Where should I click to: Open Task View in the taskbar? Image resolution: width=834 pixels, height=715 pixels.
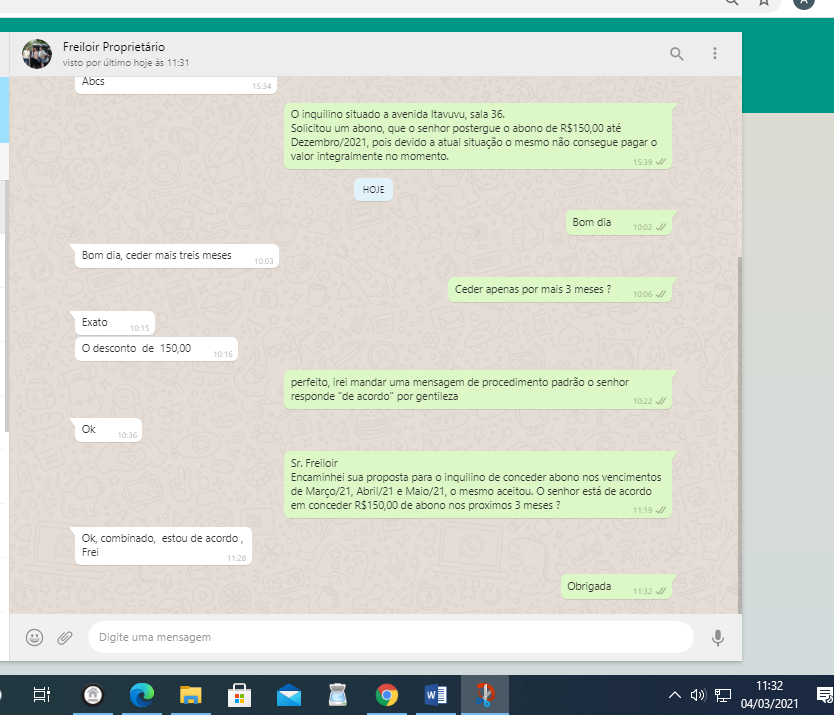[x=42, y=694]
